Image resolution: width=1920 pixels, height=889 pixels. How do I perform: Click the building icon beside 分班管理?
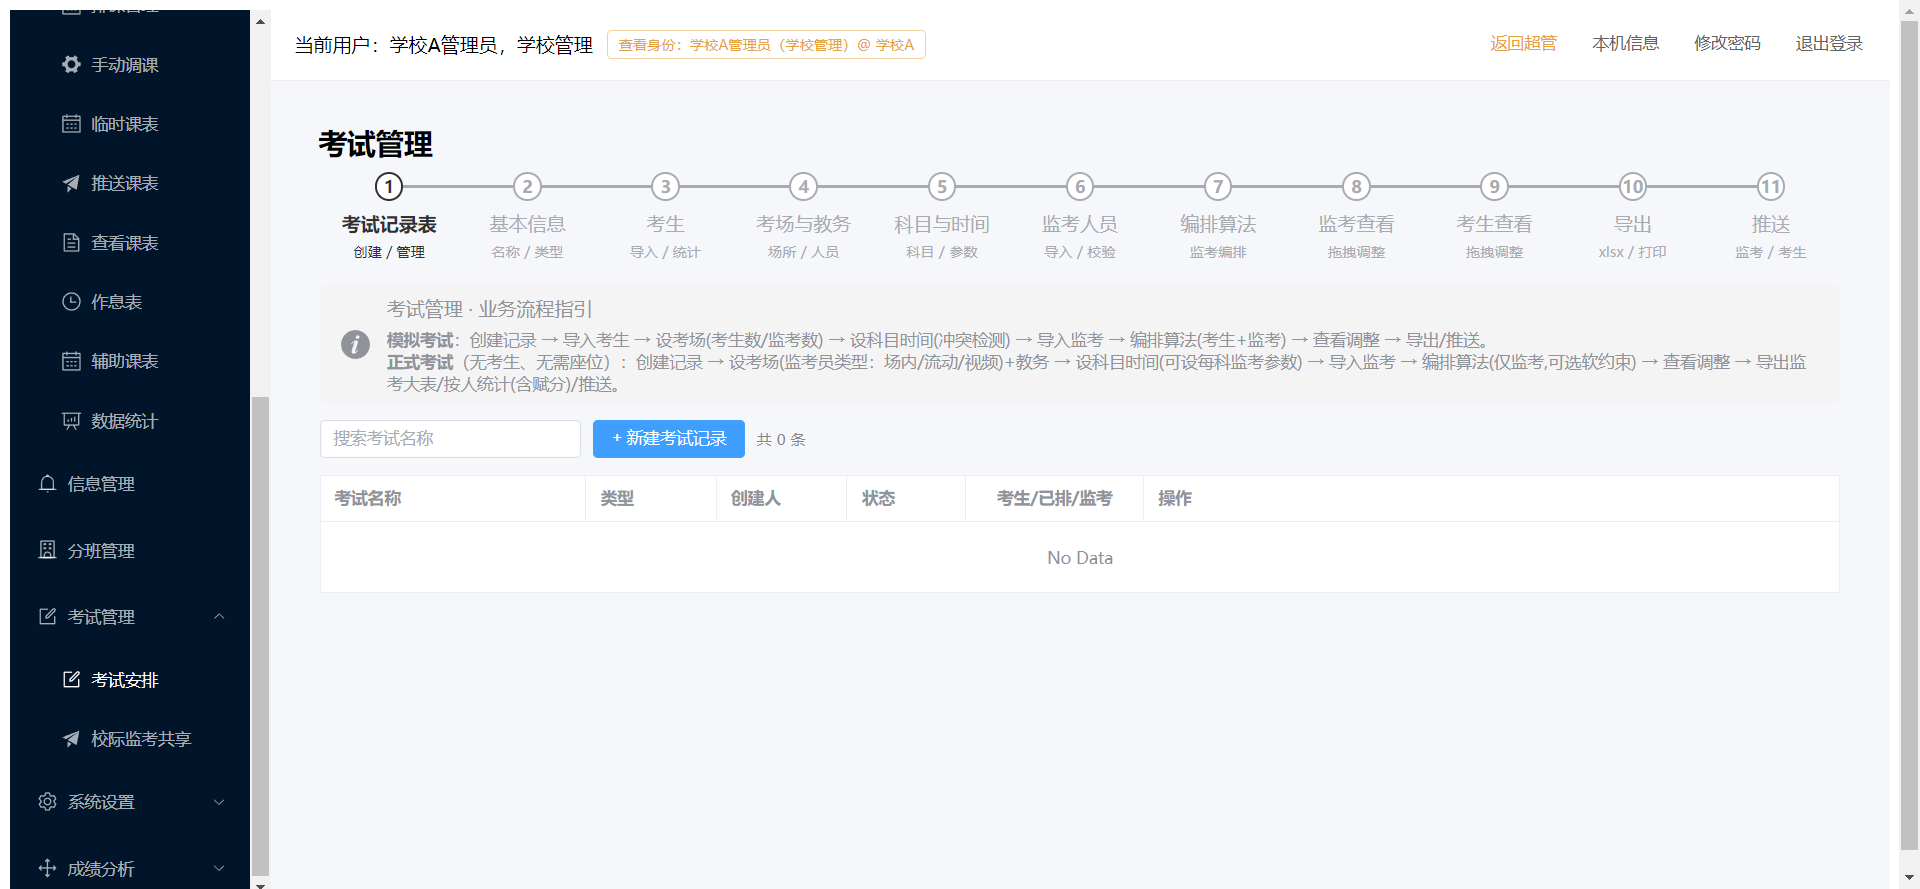click(47, 550)
